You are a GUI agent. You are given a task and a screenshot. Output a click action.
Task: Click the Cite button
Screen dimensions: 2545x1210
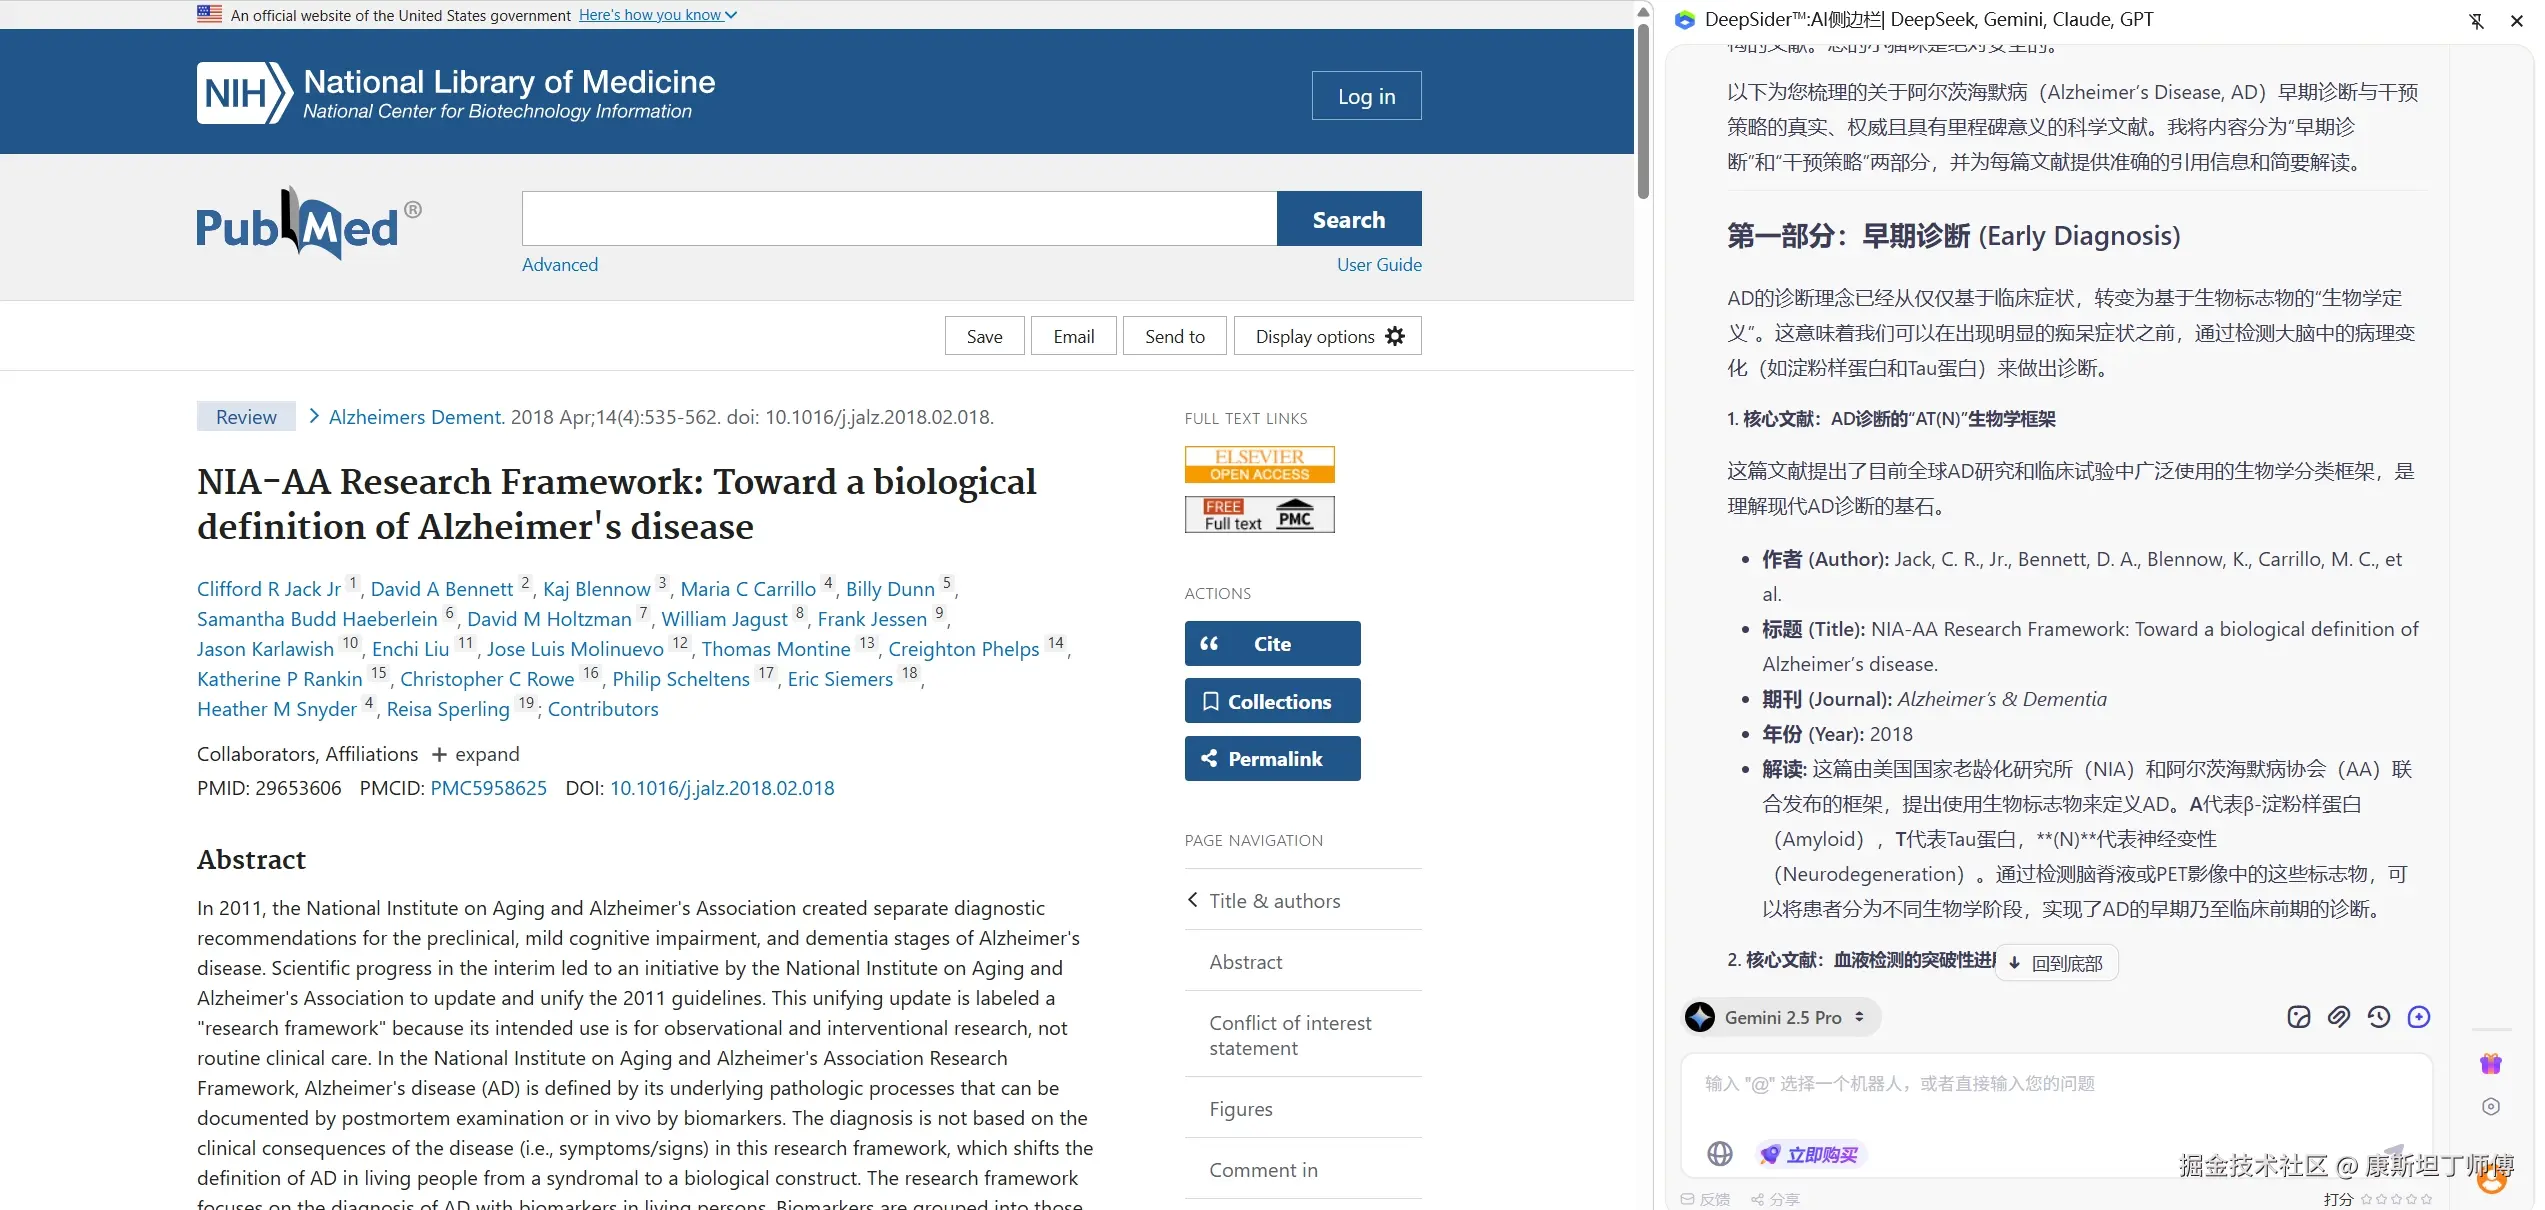1271,644
